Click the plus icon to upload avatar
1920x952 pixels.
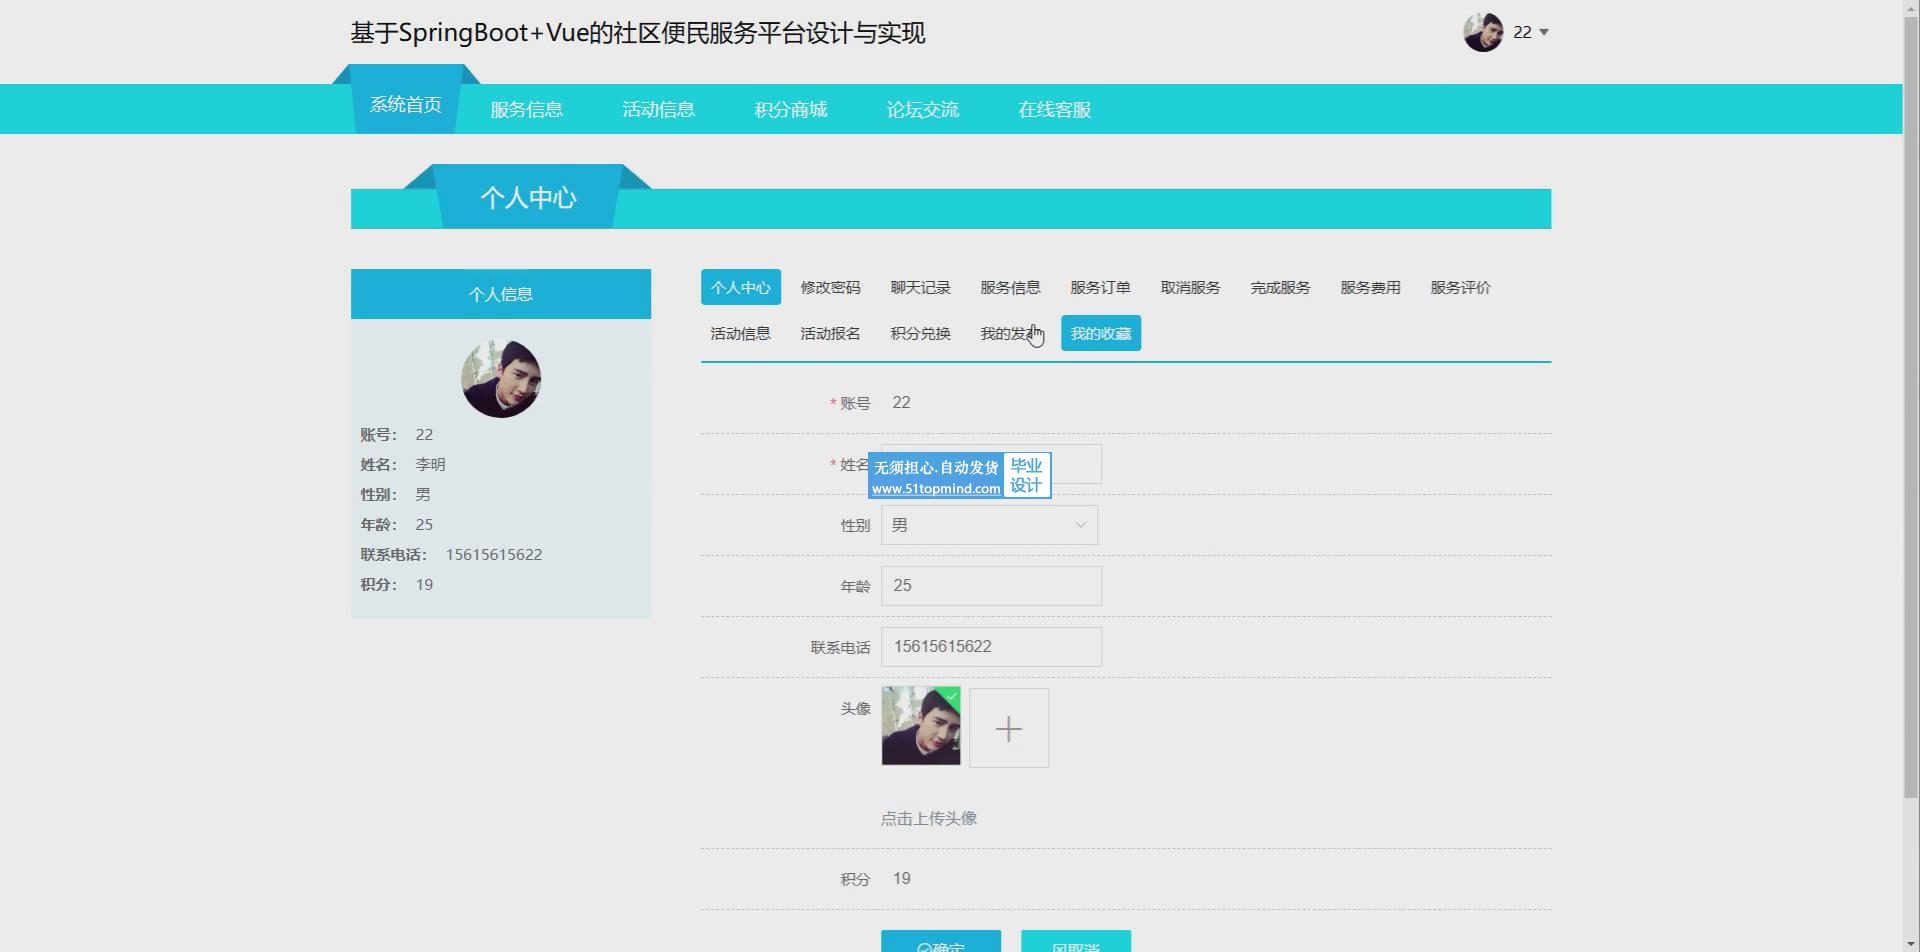[1008, 728]
